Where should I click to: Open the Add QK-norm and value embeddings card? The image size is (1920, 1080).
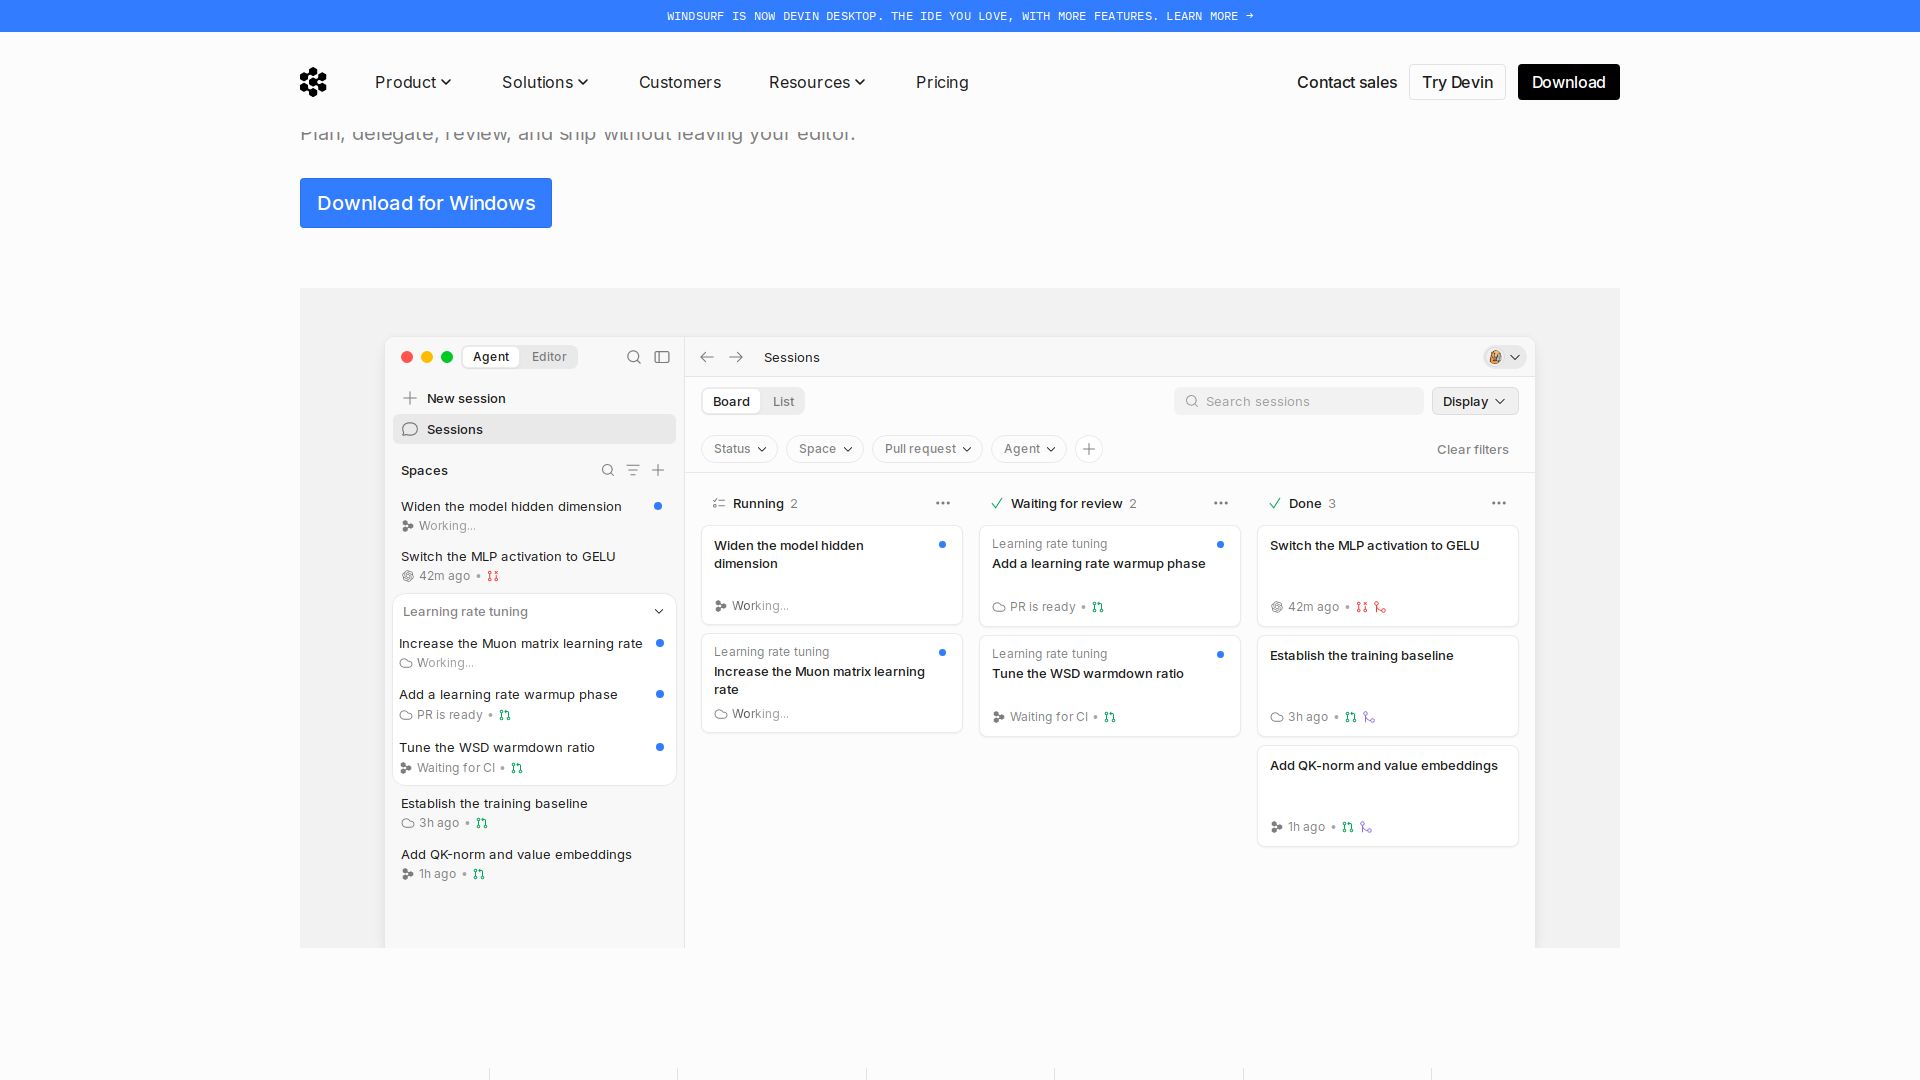click(x=1388, y=796)
